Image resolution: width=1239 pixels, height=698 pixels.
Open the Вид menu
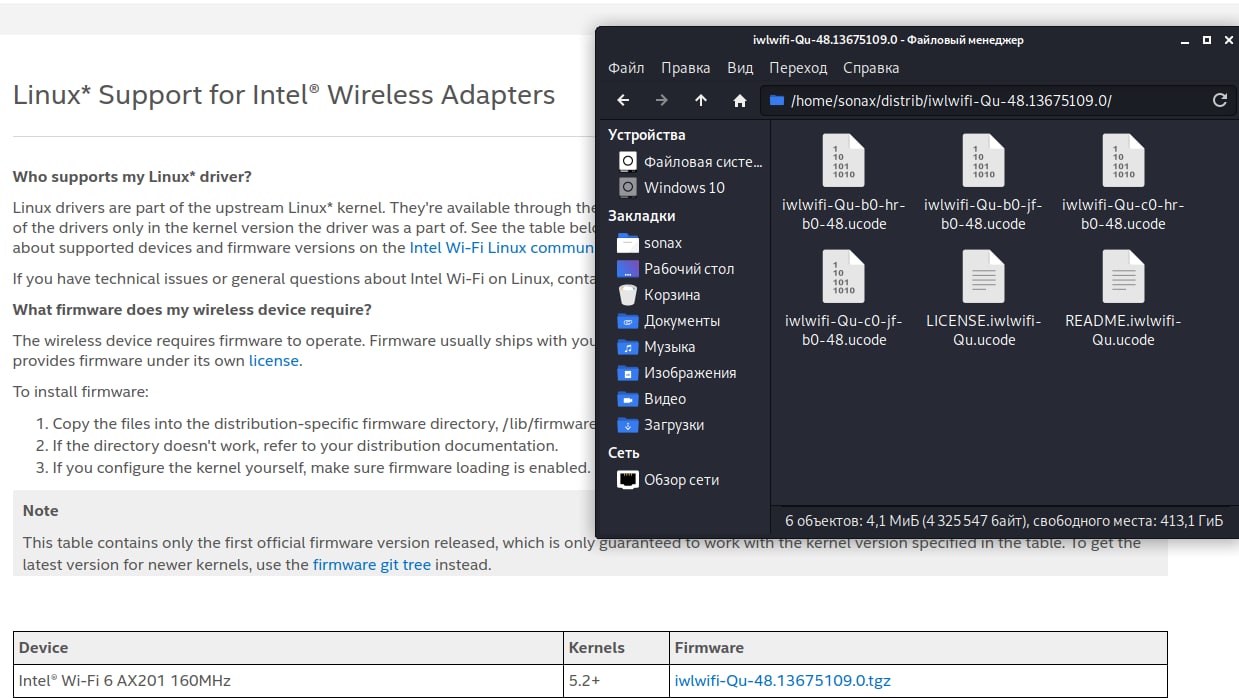pos(740,68)
